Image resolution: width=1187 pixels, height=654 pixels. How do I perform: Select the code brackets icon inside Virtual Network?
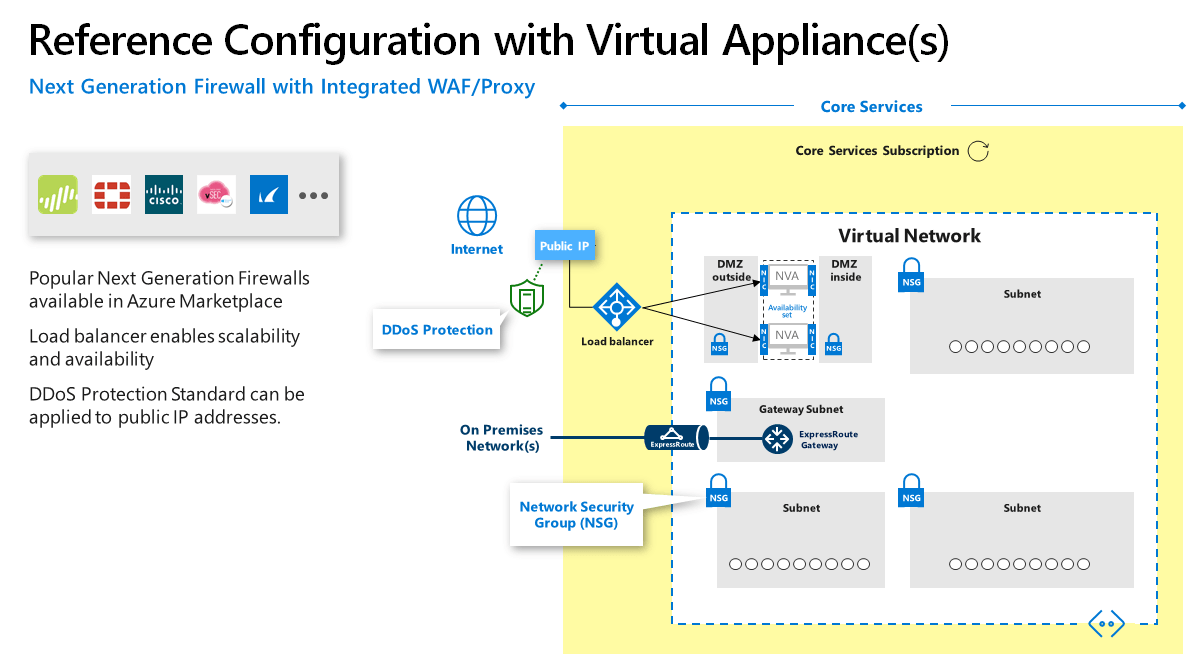1105,623
